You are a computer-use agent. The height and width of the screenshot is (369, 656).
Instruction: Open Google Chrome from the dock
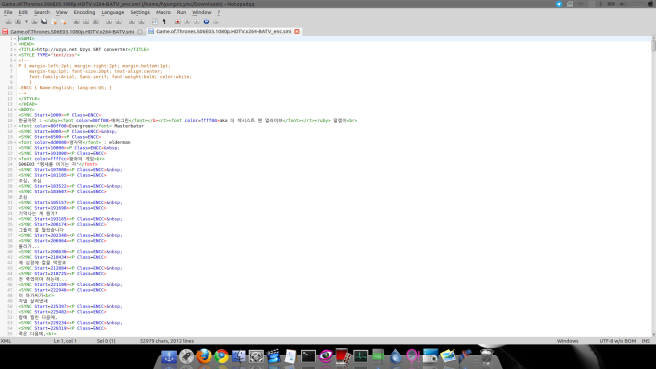pyautogui.click(x=222, y=356)
